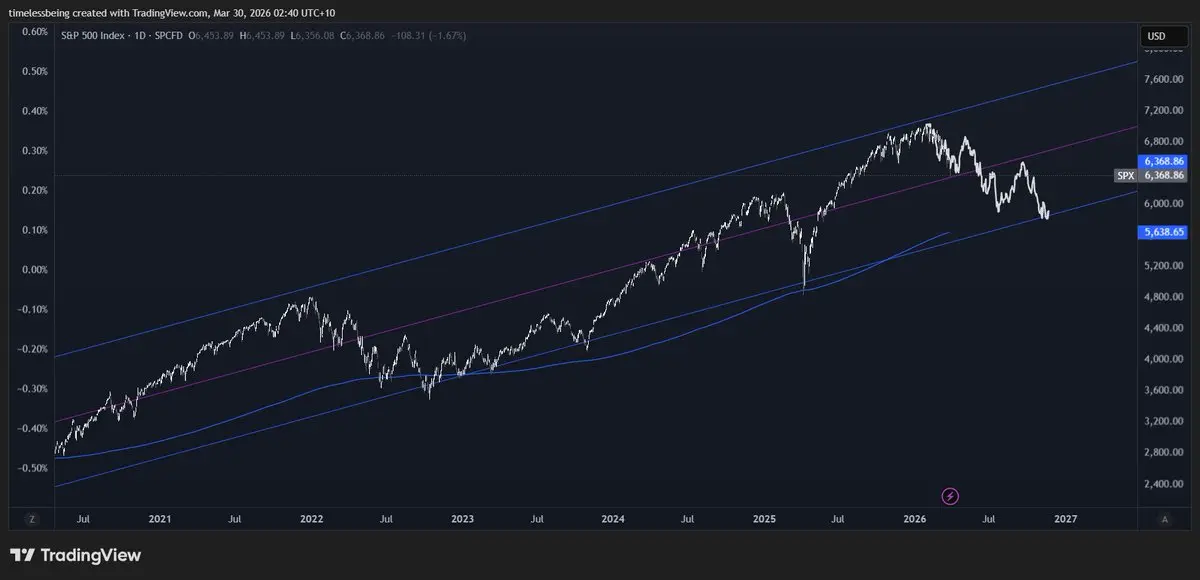
Task: Click the 0.60% left scale label
Action: 34,32
